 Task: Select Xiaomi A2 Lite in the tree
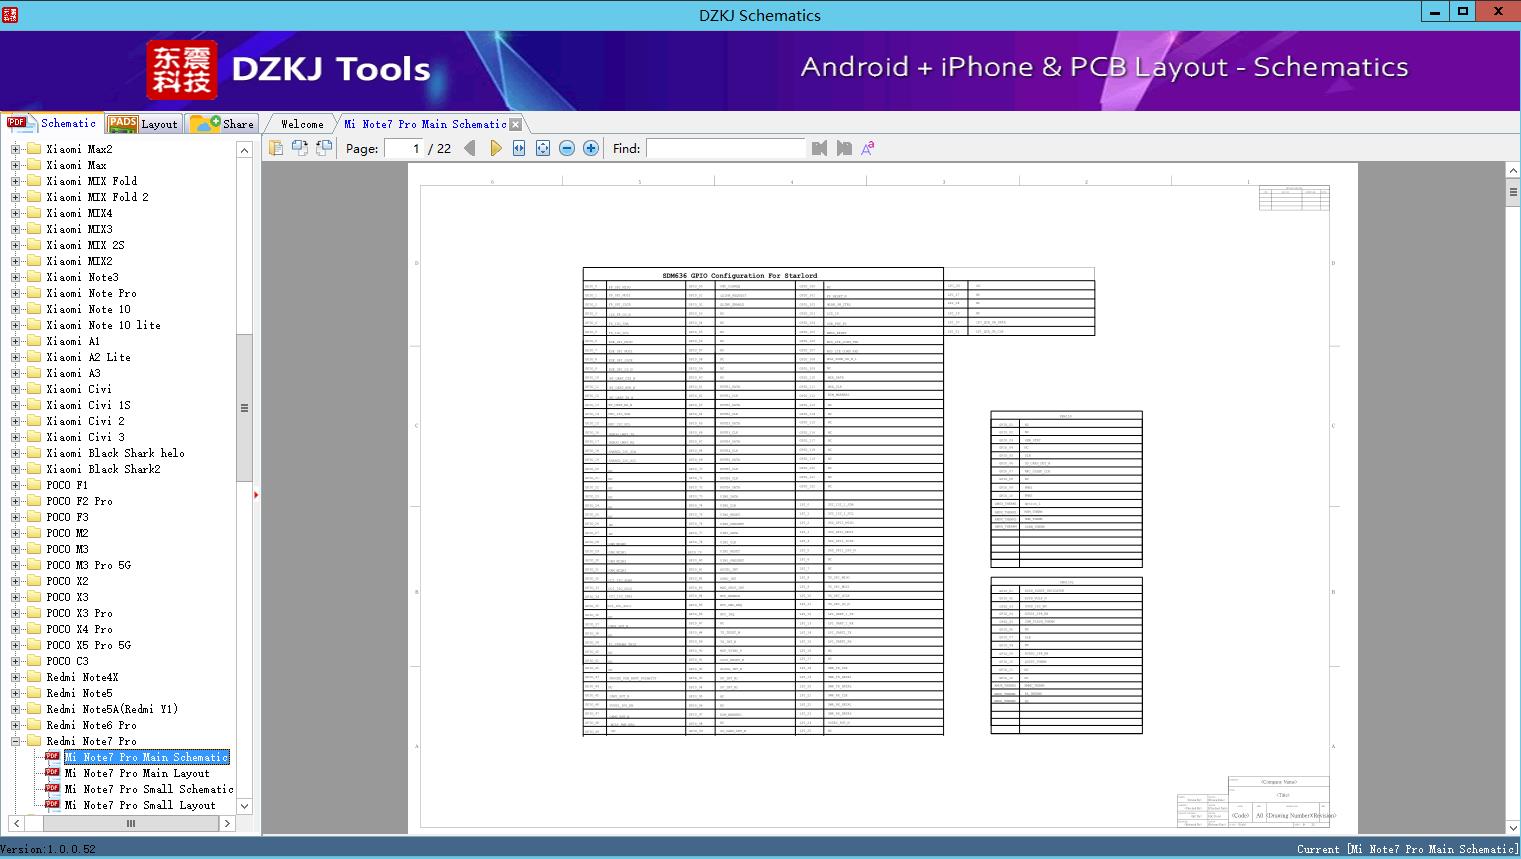[x=88, y=357]
